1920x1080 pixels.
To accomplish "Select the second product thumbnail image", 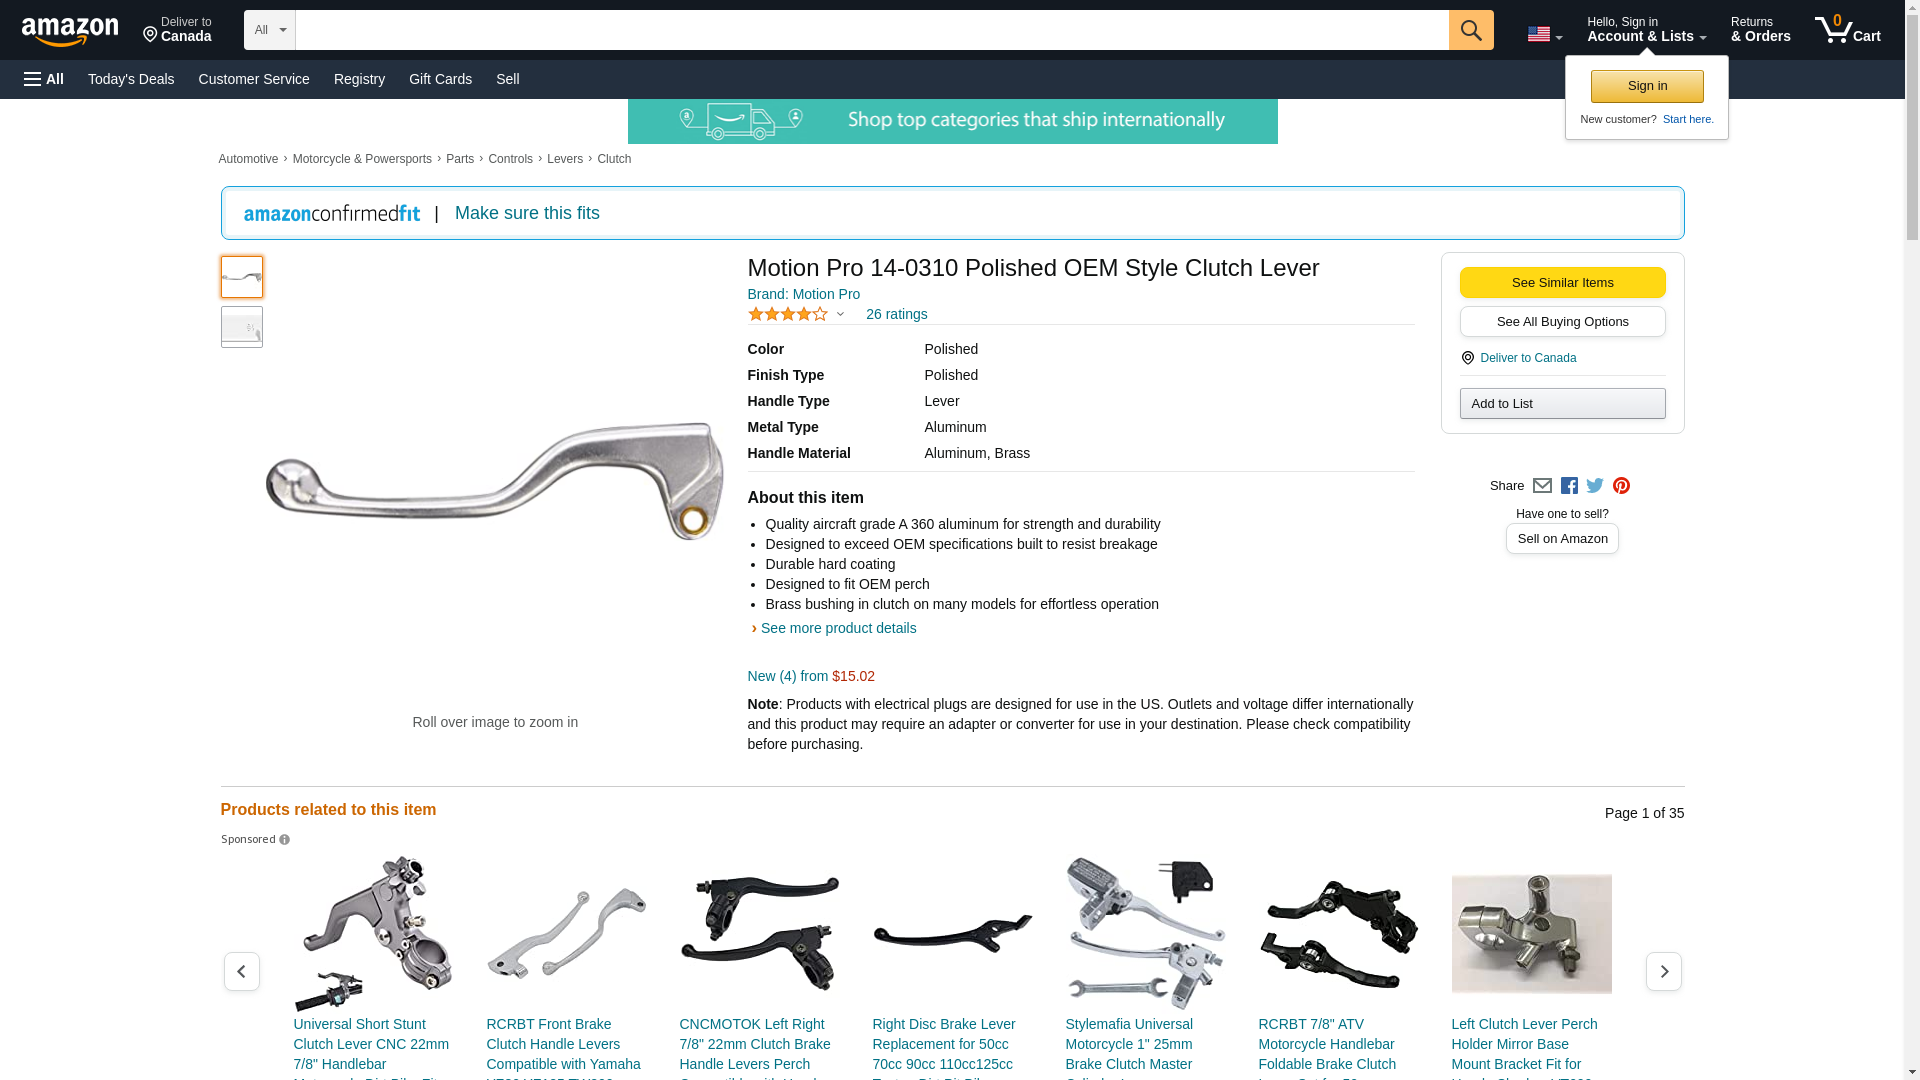I will pos(242,327).
